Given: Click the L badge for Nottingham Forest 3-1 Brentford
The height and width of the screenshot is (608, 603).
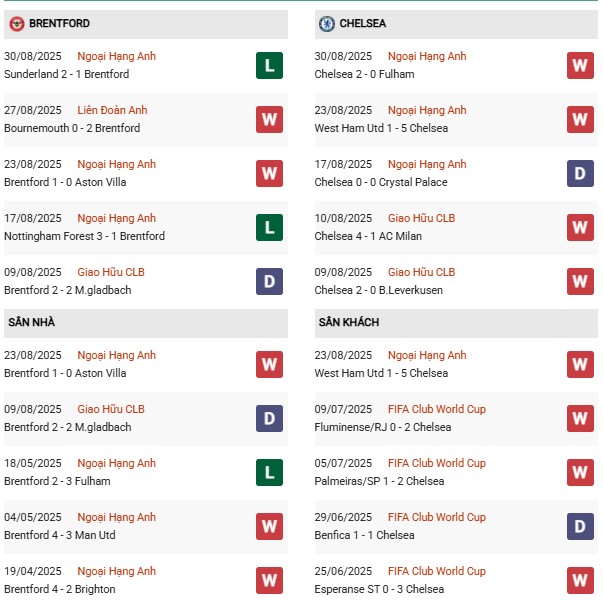Looking at the screenshot, I should coord(269,227).
